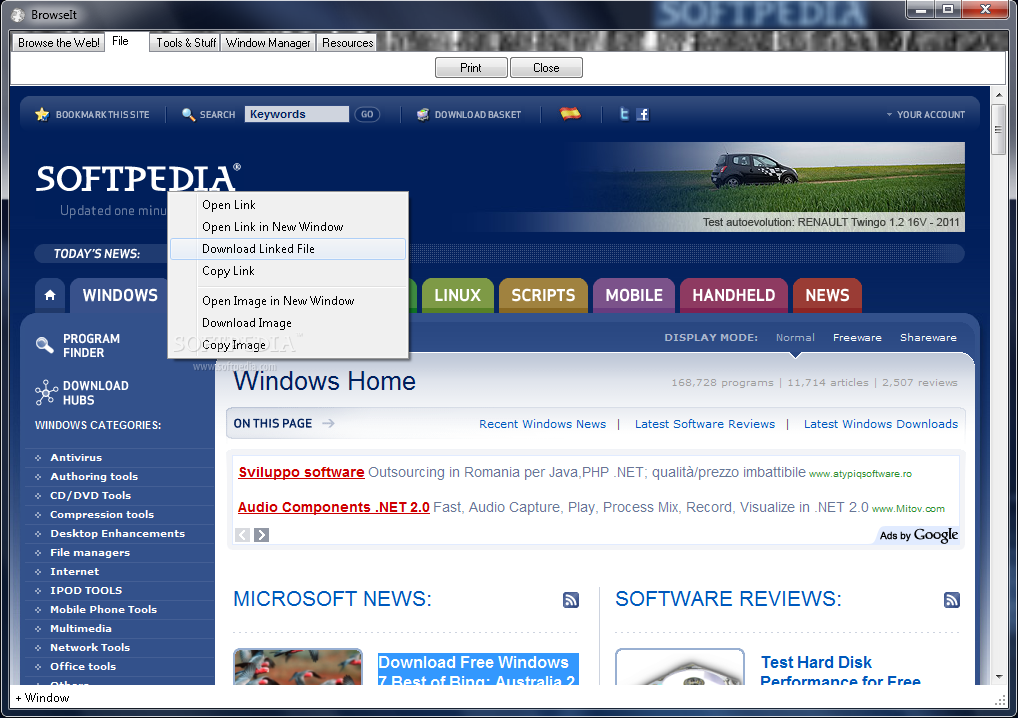The width and height of the screenshot is (1018, 718).
Task: Open the Network Tools category
Action: click(90, 647)
